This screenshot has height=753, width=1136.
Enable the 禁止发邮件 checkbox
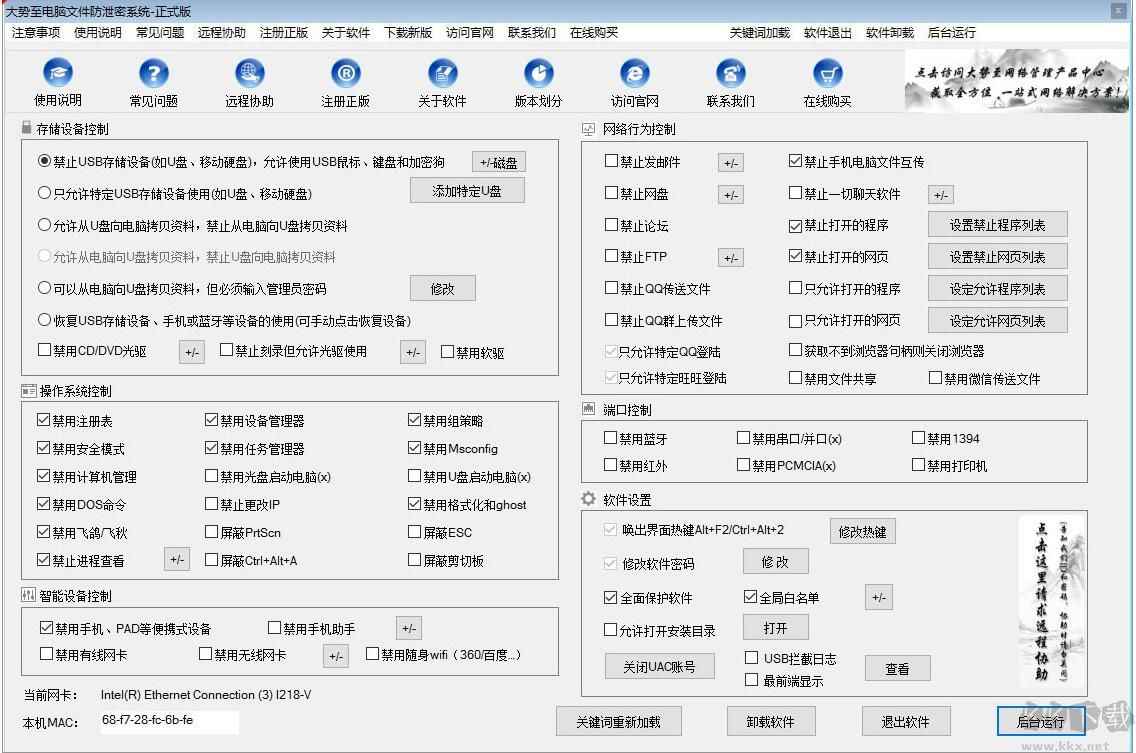[610, 161]
